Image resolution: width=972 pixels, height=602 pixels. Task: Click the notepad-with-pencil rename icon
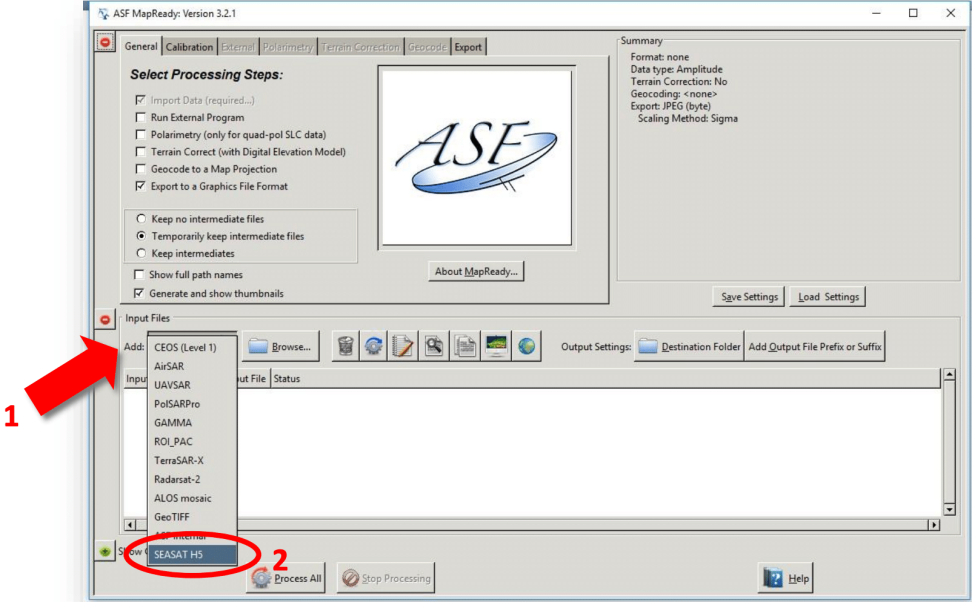(x=403, y=346)
